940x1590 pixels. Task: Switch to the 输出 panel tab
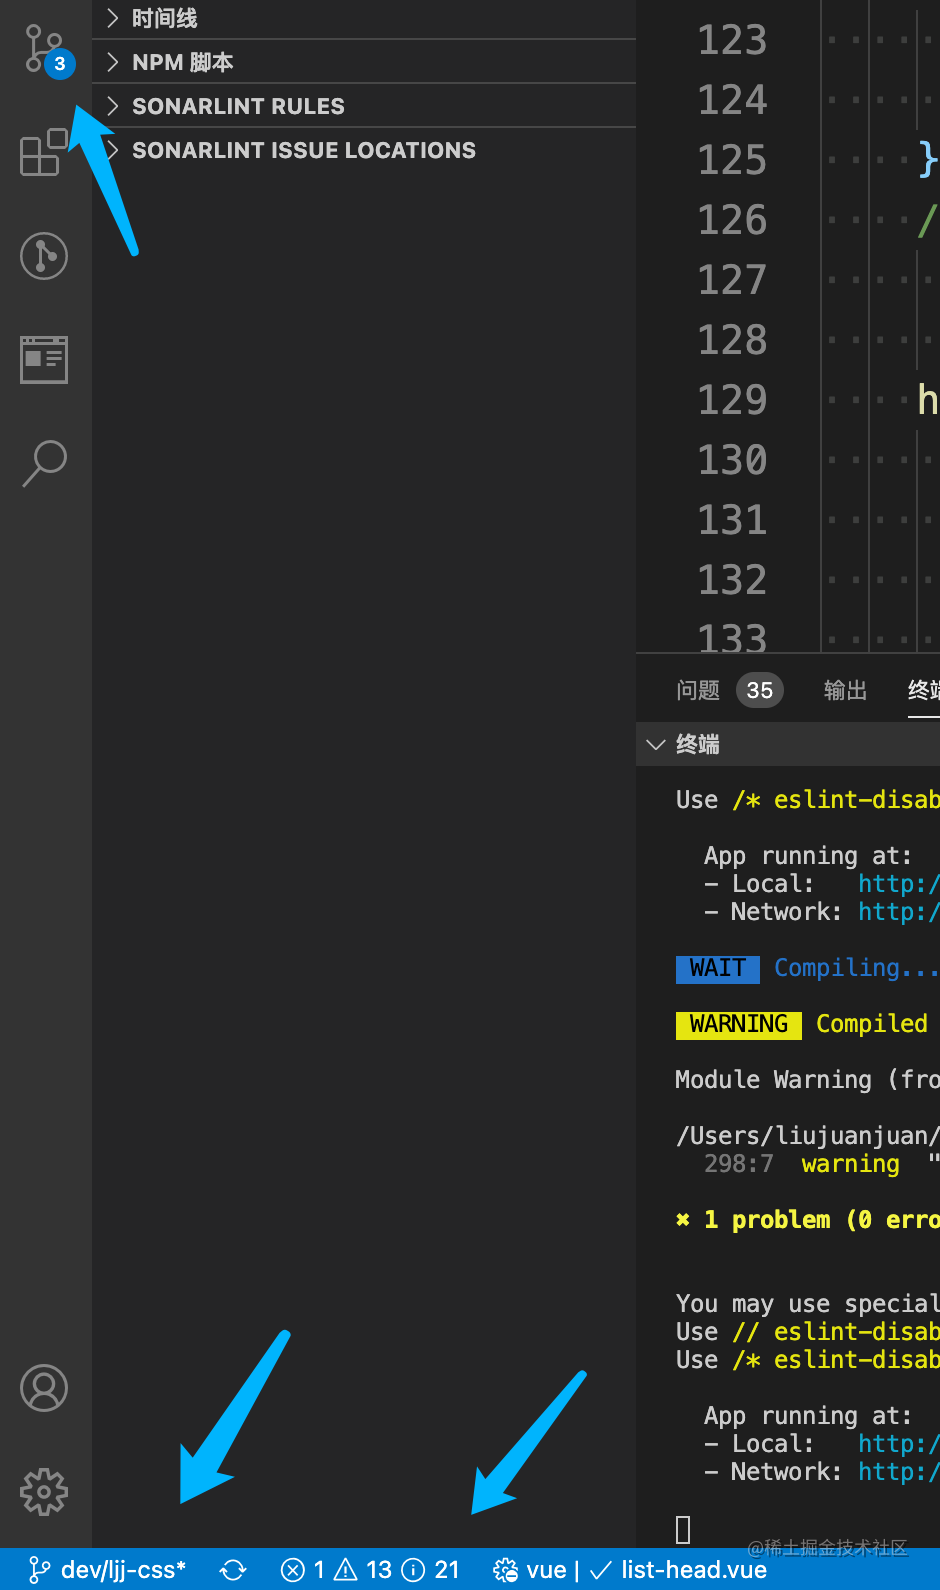[x=845, y=690]
